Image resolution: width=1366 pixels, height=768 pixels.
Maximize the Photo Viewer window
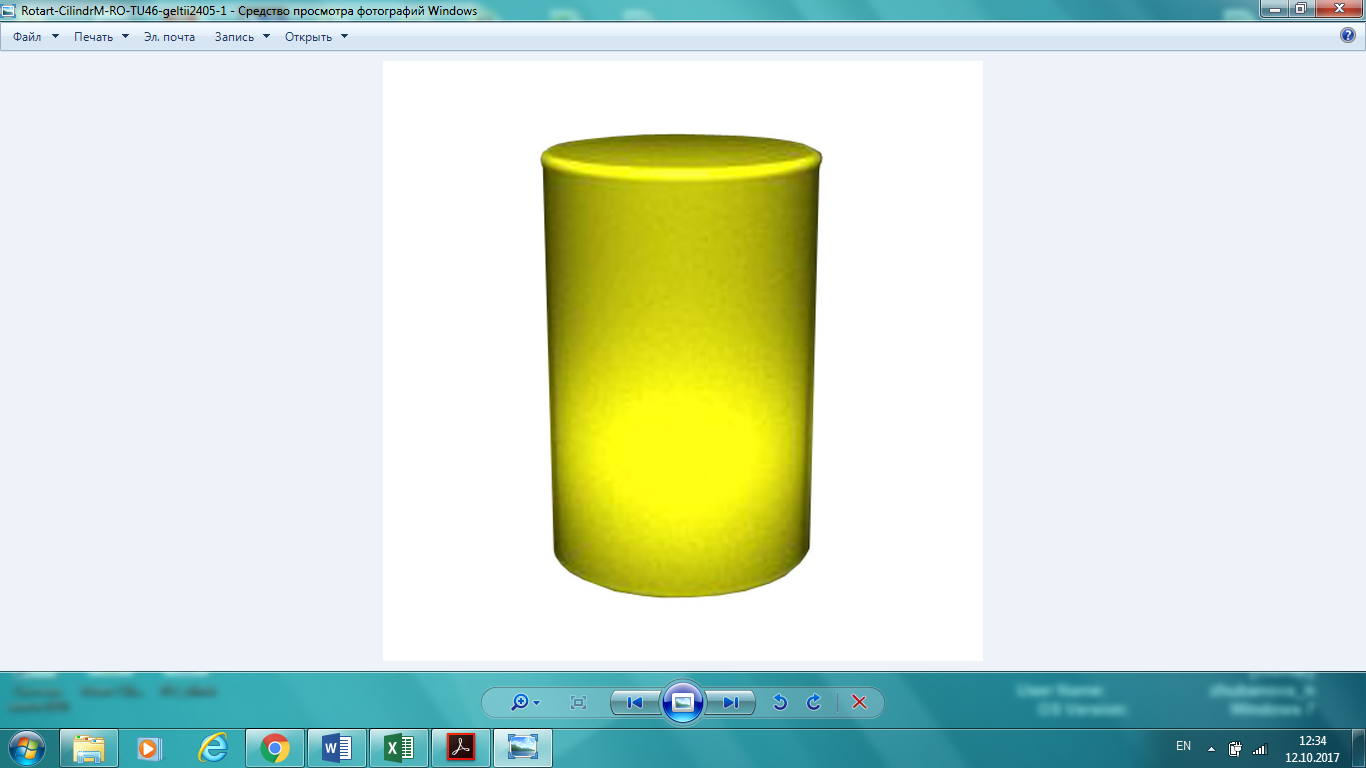pos(1300,9)
